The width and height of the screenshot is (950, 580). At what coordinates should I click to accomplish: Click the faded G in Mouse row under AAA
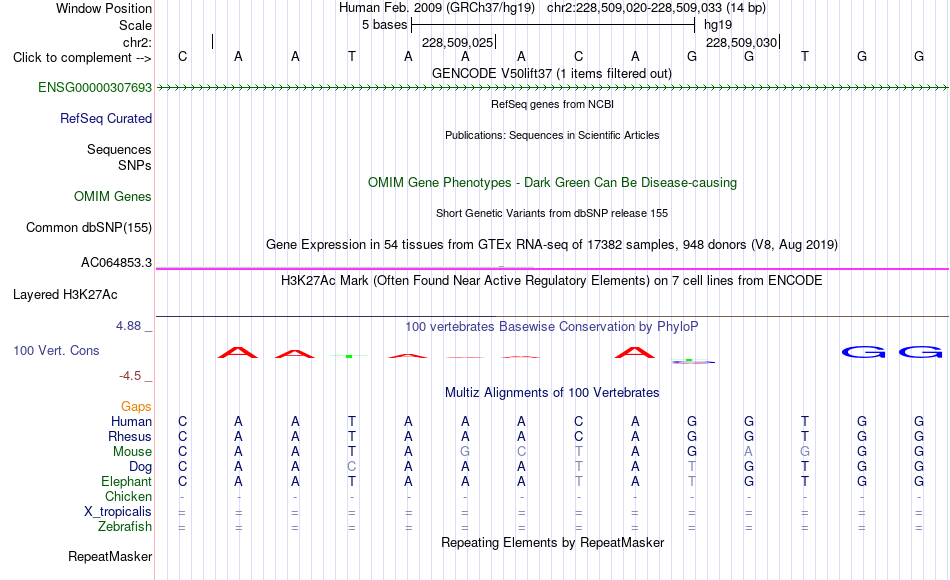pos(465,452)
